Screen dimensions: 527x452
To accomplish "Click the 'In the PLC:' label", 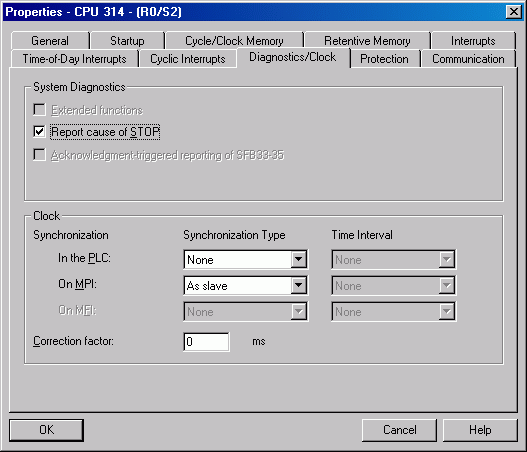I will (x=84, y=258).
